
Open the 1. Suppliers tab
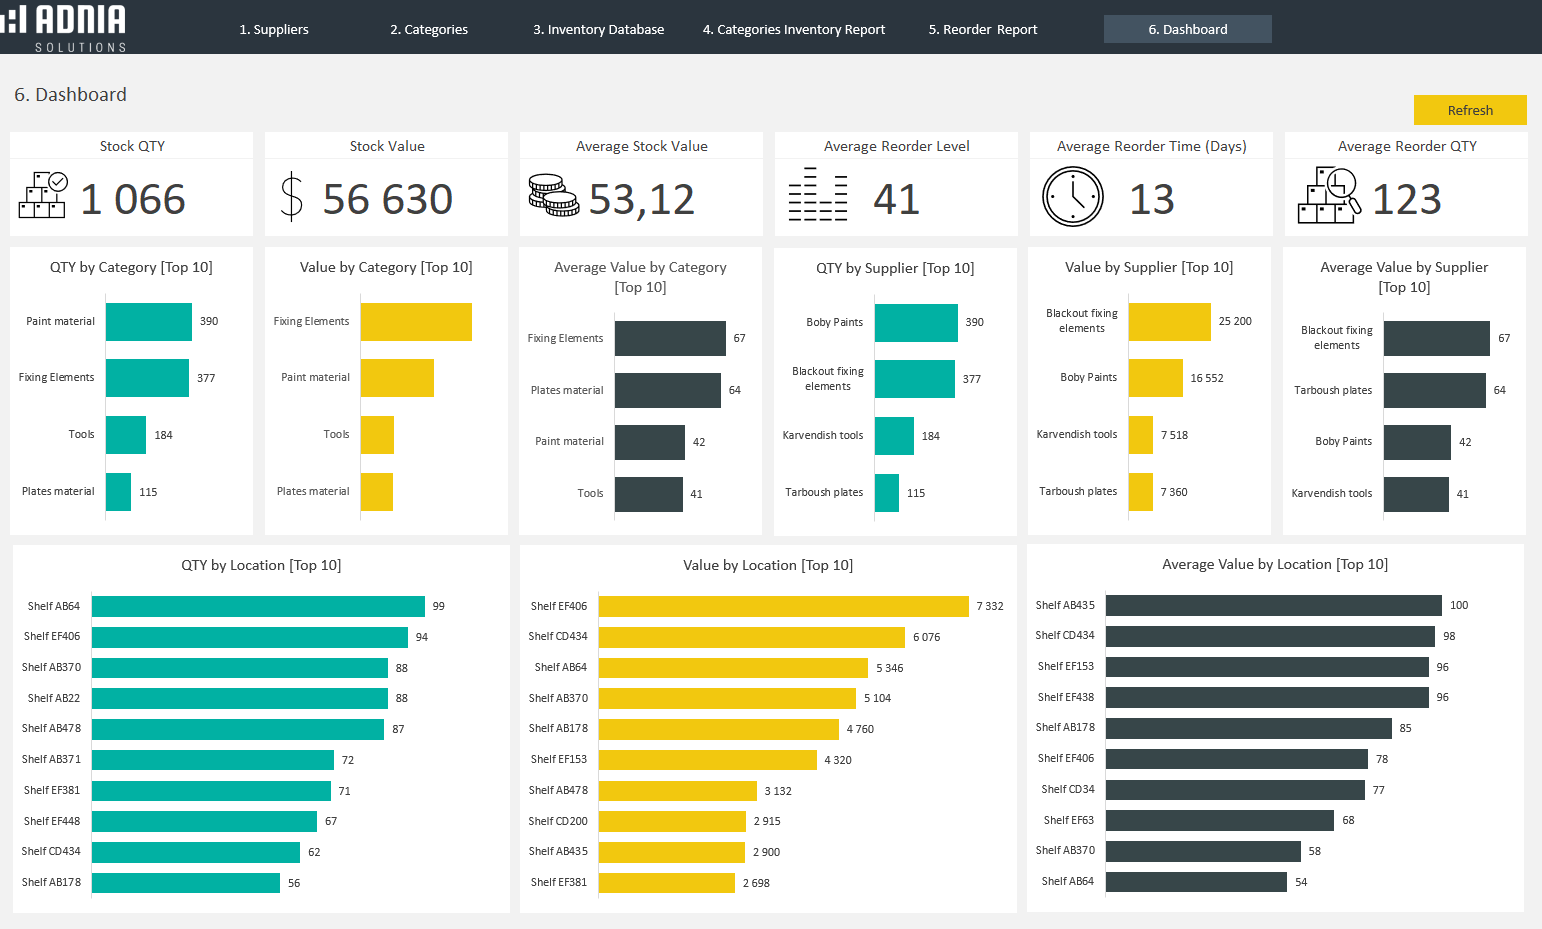274,30
